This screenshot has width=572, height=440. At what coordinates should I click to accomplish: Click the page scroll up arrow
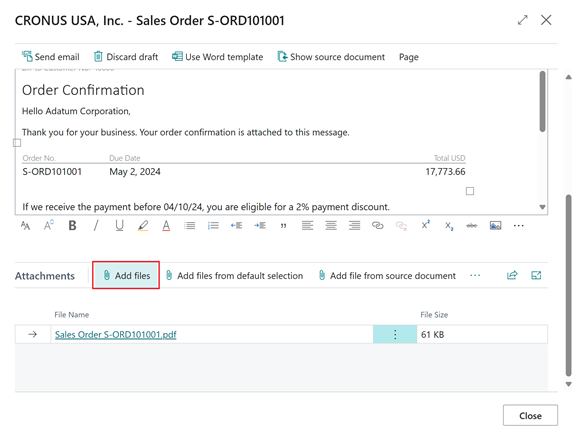(568, 77)
